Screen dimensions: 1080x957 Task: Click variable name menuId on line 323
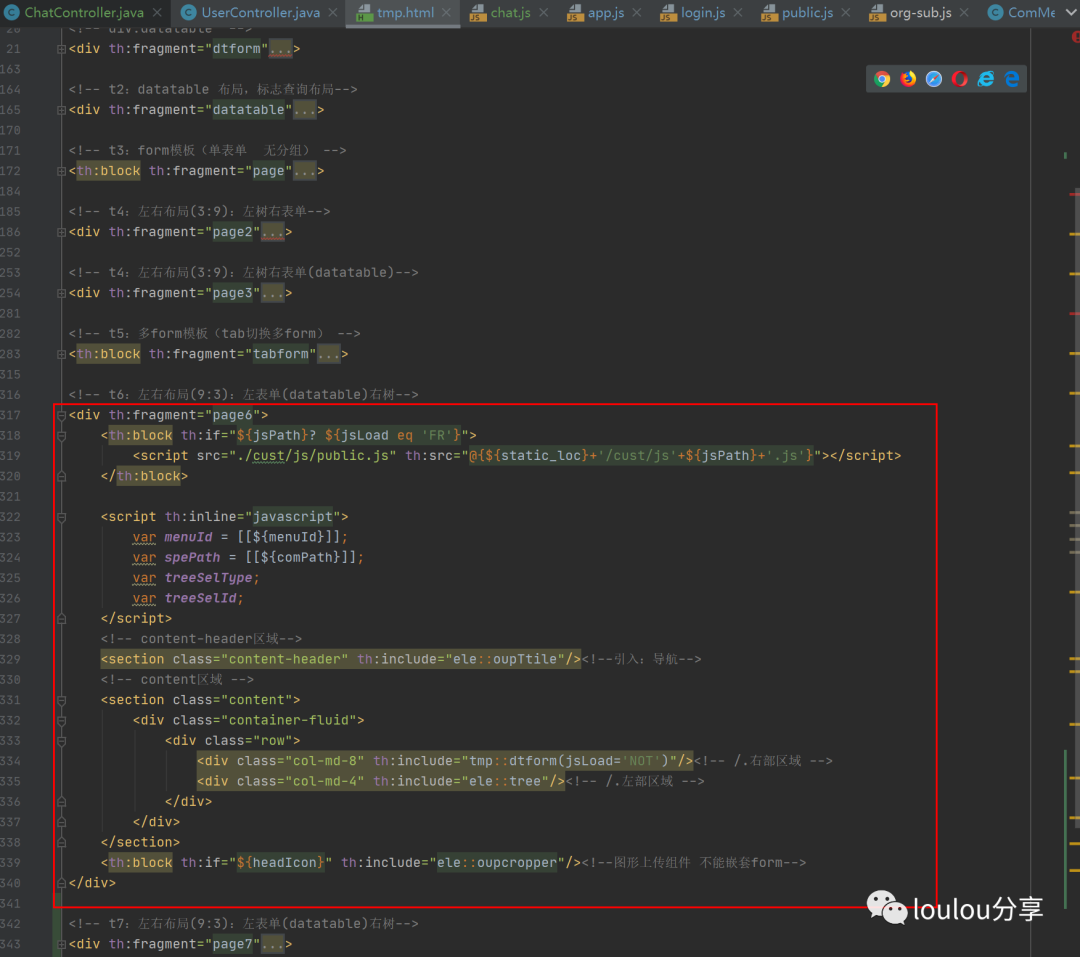188,537
